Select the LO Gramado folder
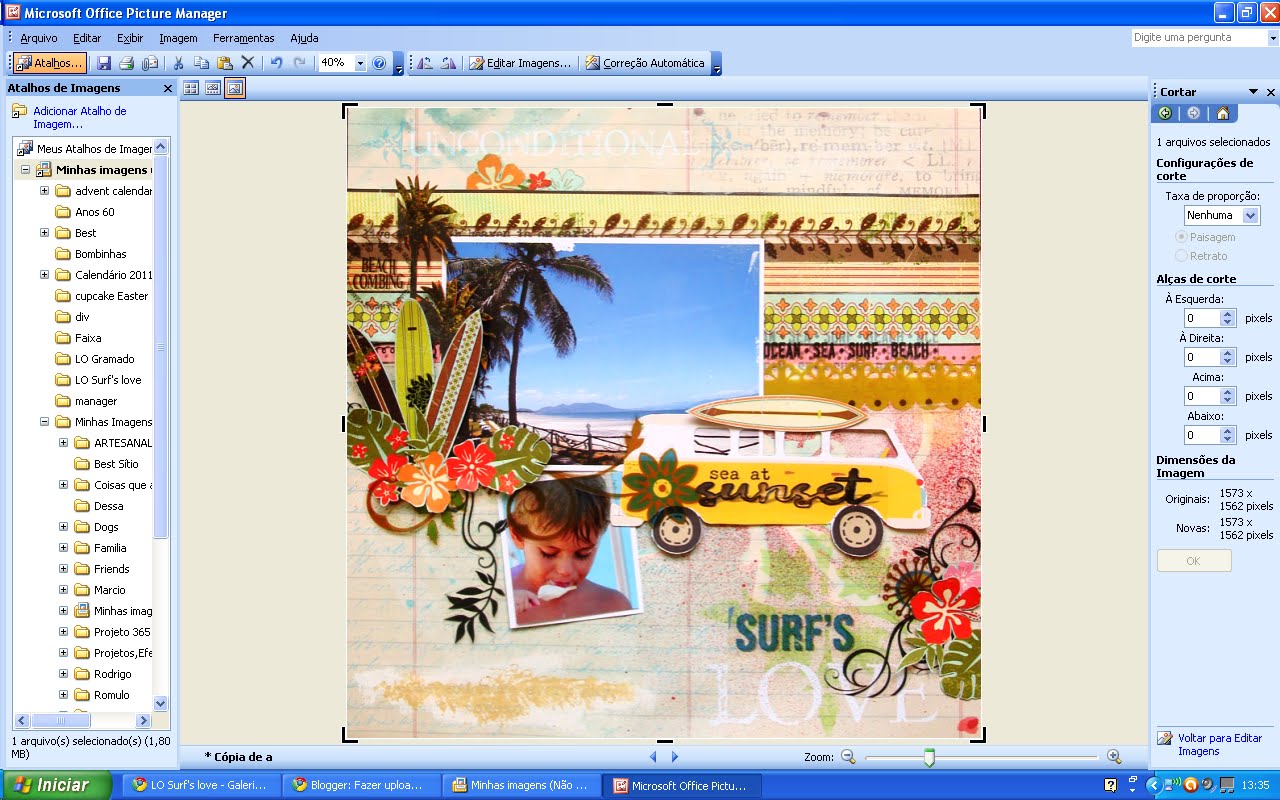This screenshot has height=800, width=1280. point(104,359)
